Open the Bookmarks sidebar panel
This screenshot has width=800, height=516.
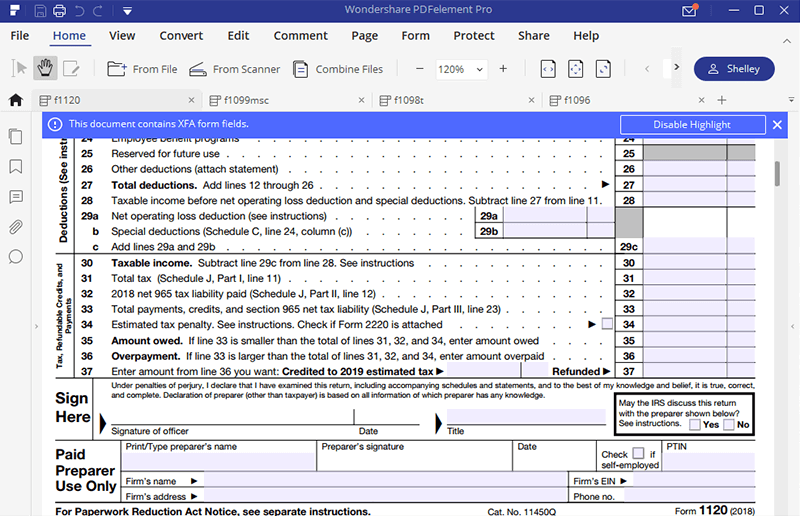pyautogui.click(x=15, y=166)
